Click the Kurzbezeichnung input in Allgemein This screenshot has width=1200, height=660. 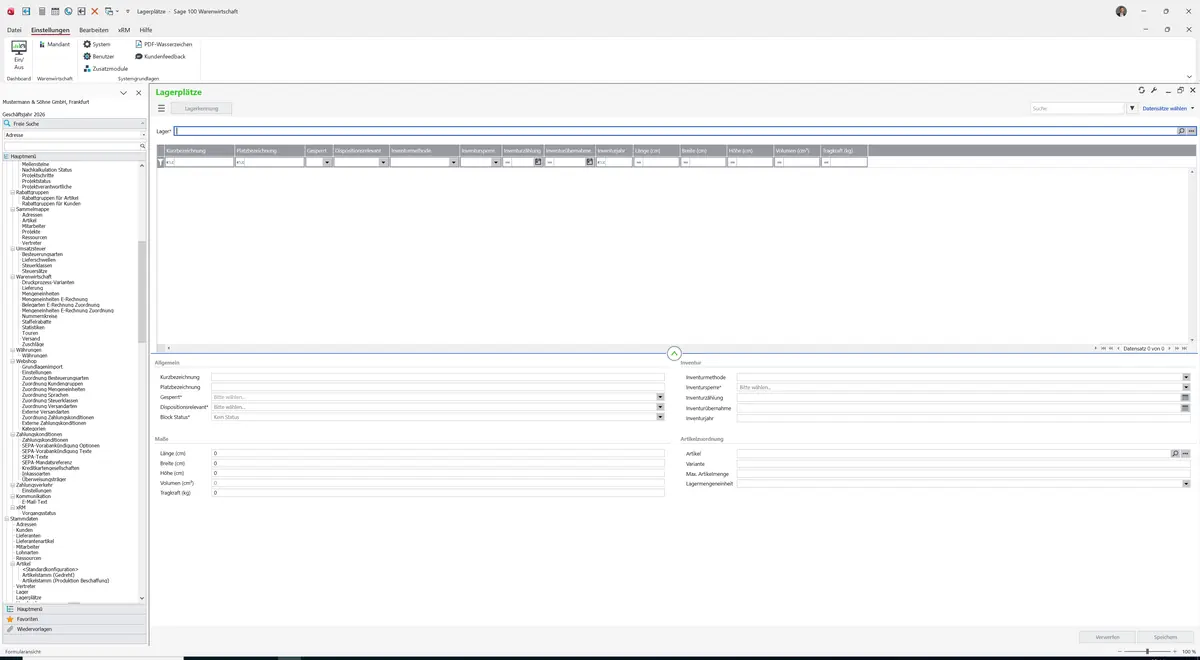437,377
